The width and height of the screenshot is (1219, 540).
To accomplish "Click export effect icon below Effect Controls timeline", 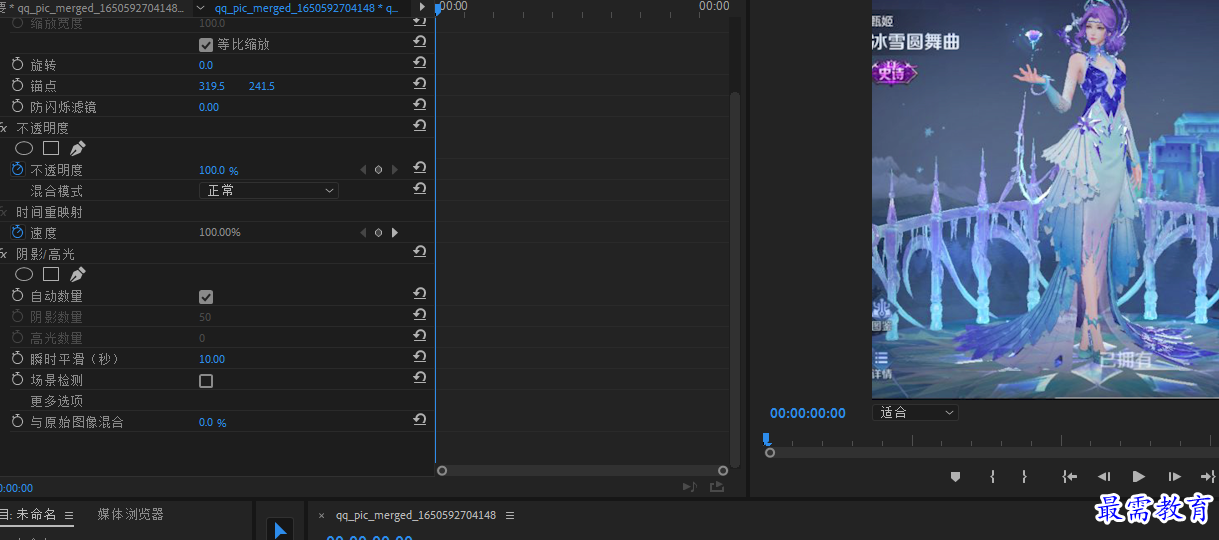I will pos(717,487).
